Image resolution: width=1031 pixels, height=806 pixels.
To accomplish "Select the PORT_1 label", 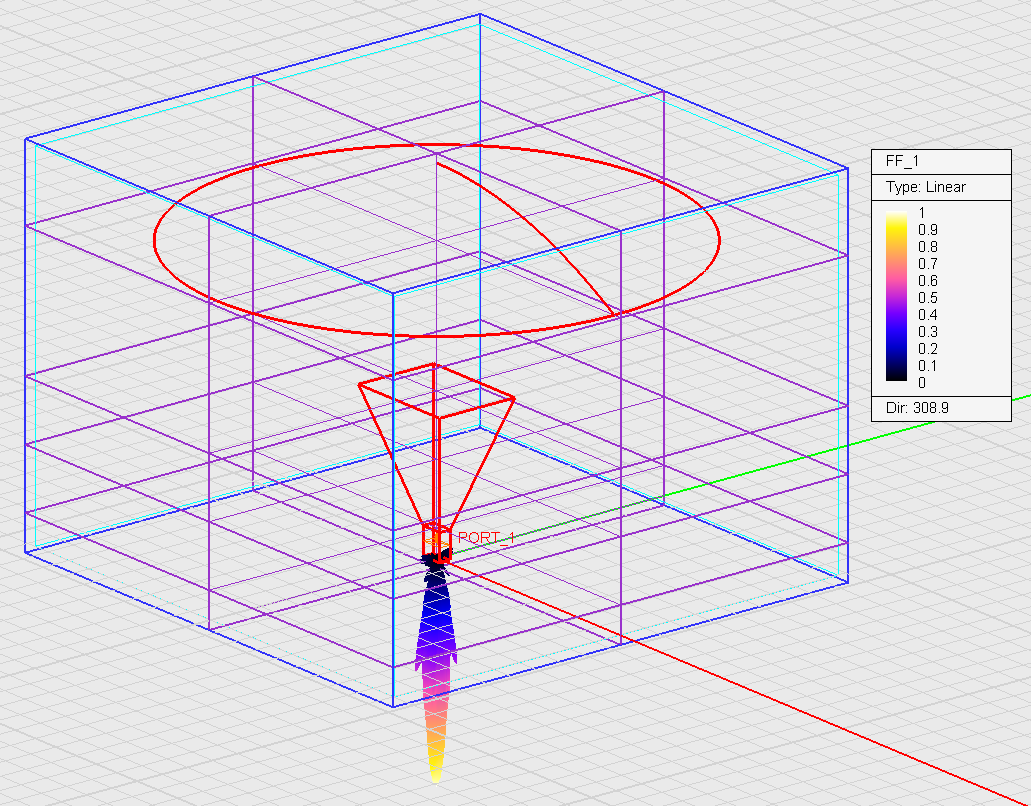I will [x=486, y=538].
